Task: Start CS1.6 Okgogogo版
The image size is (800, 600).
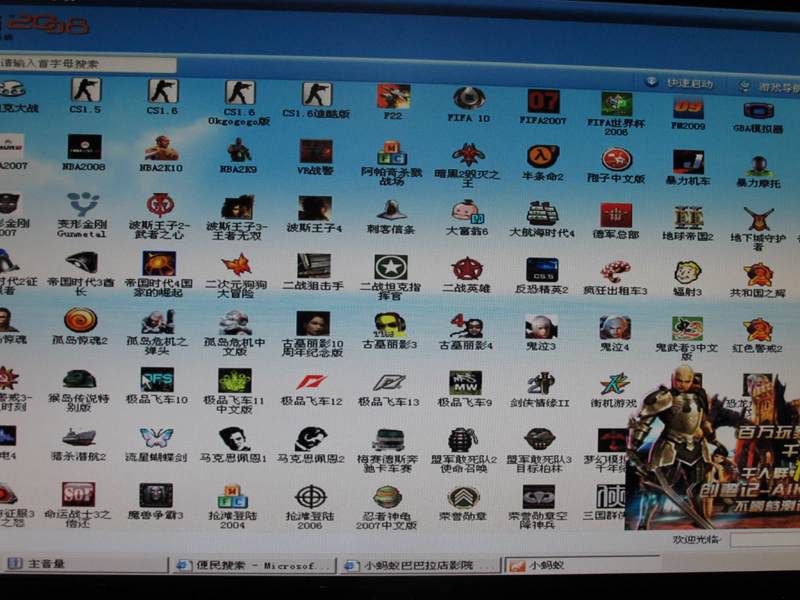Action: click(239, 93)
